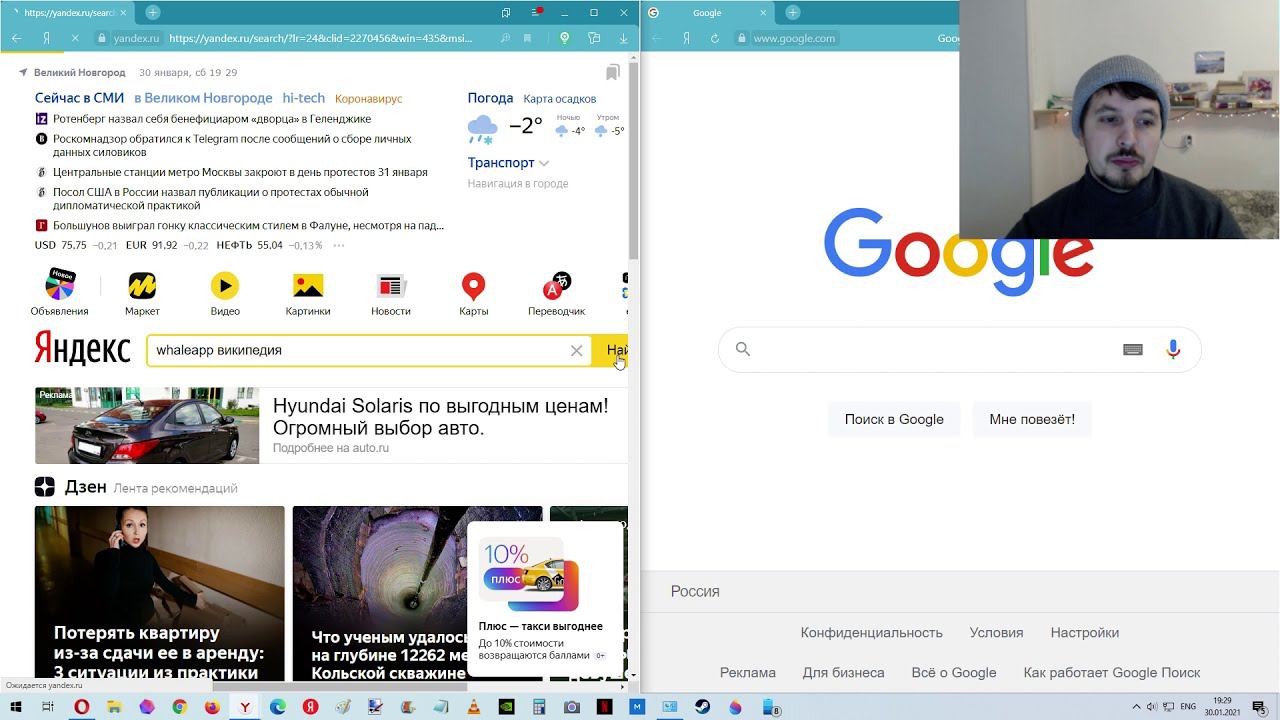Bookmark the page from left address bar

527,38
